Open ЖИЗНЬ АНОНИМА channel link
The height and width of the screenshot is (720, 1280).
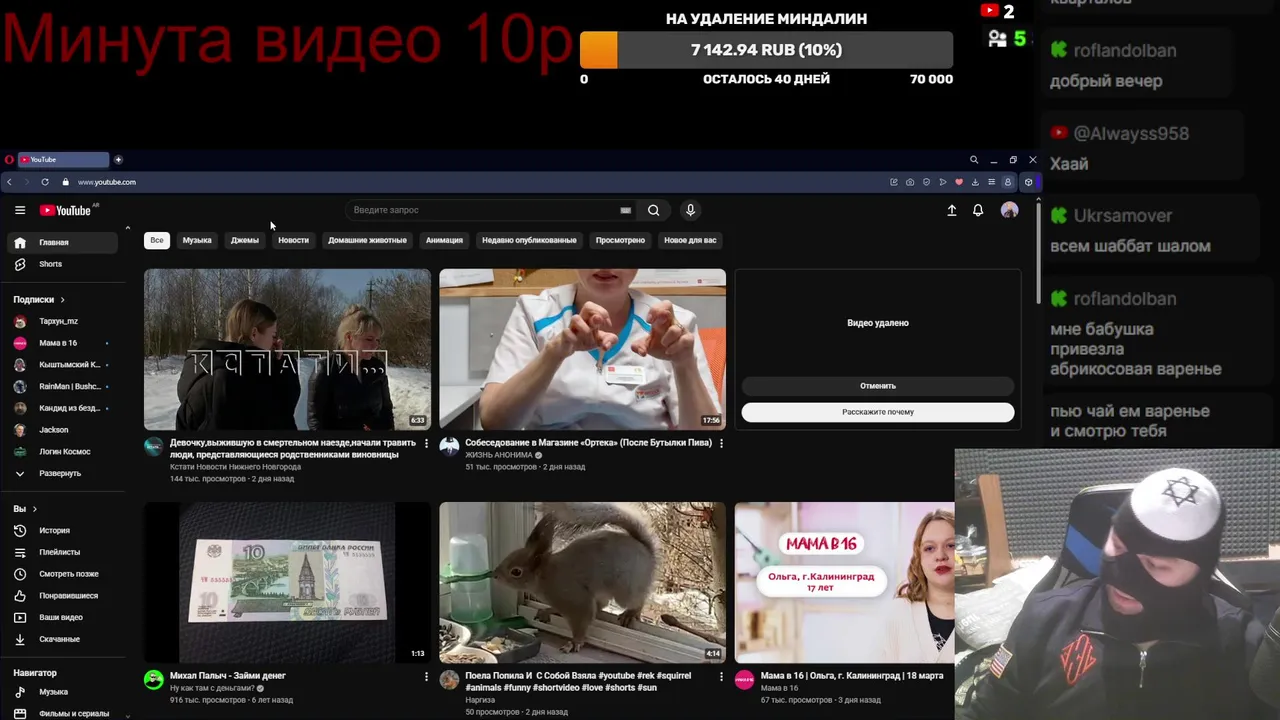click(499, 455)
